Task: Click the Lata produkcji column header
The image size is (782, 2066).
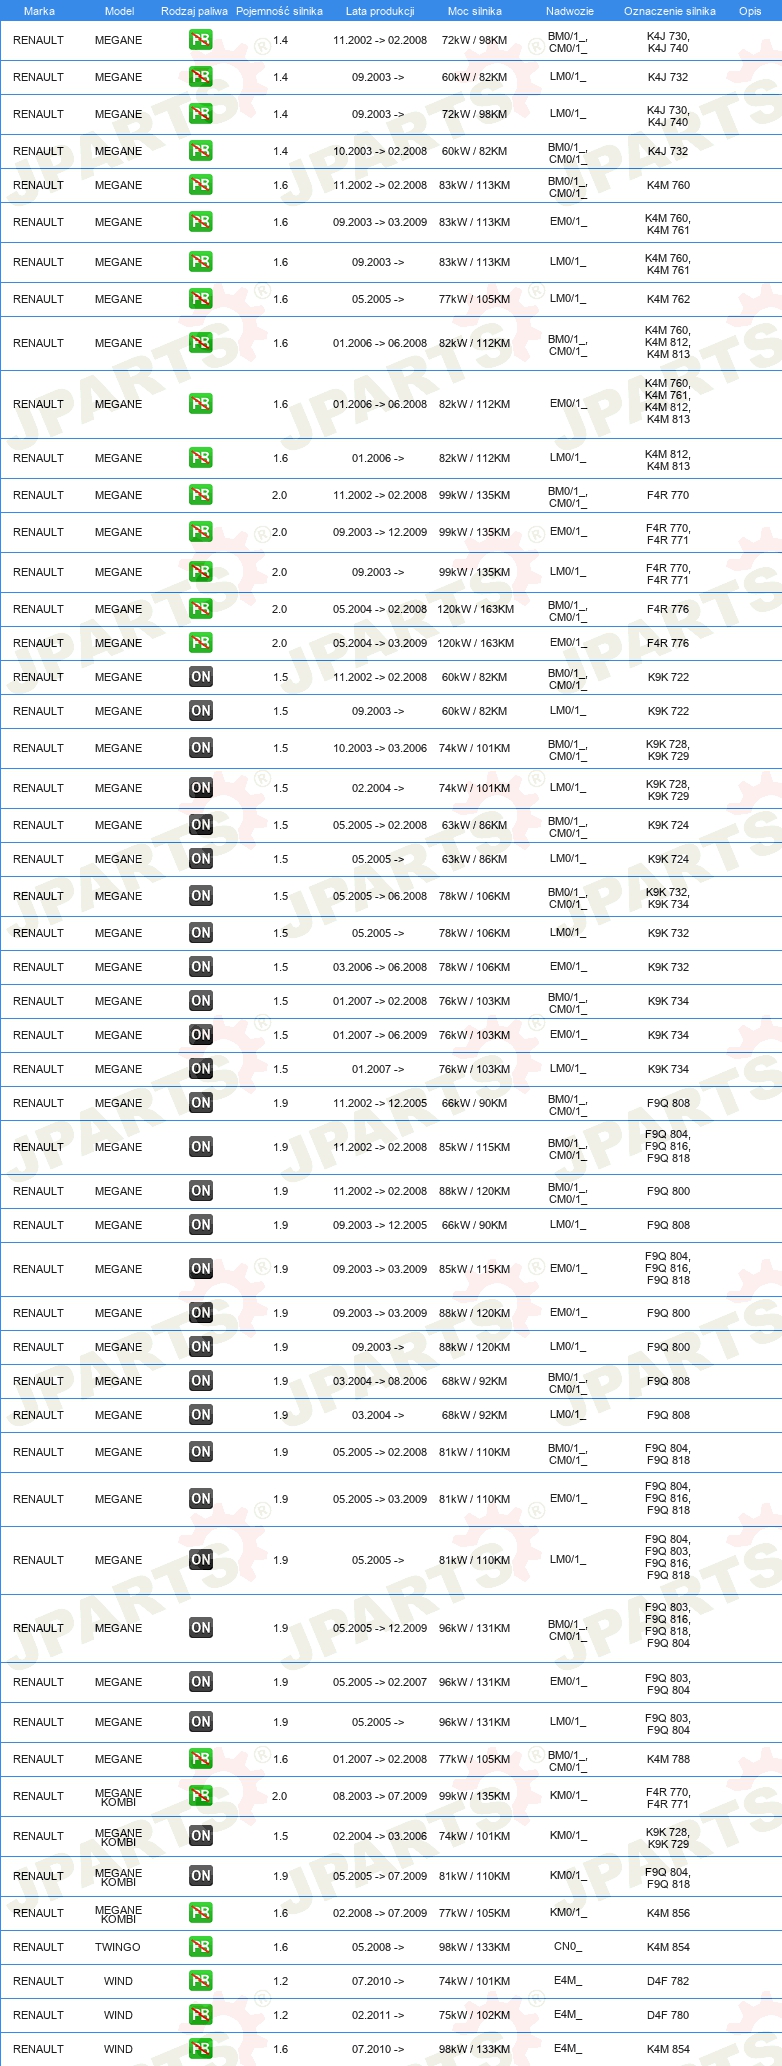Action: tap(380, 11)
